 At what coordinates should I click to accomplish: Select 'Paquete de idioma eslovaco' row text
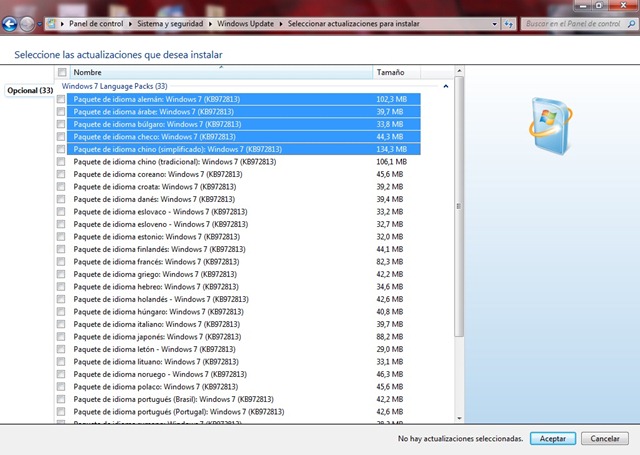click(x=160, y=212)
